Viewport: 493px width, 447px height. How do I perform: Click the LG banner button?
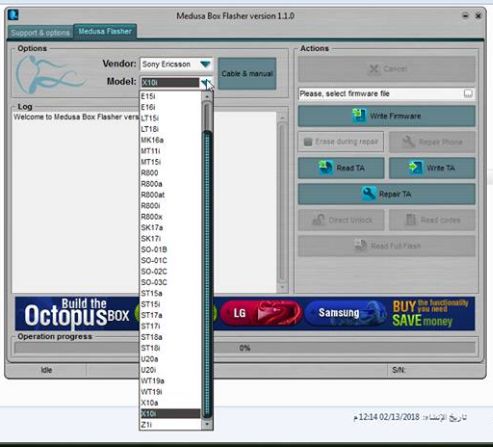tap(261, 313)
